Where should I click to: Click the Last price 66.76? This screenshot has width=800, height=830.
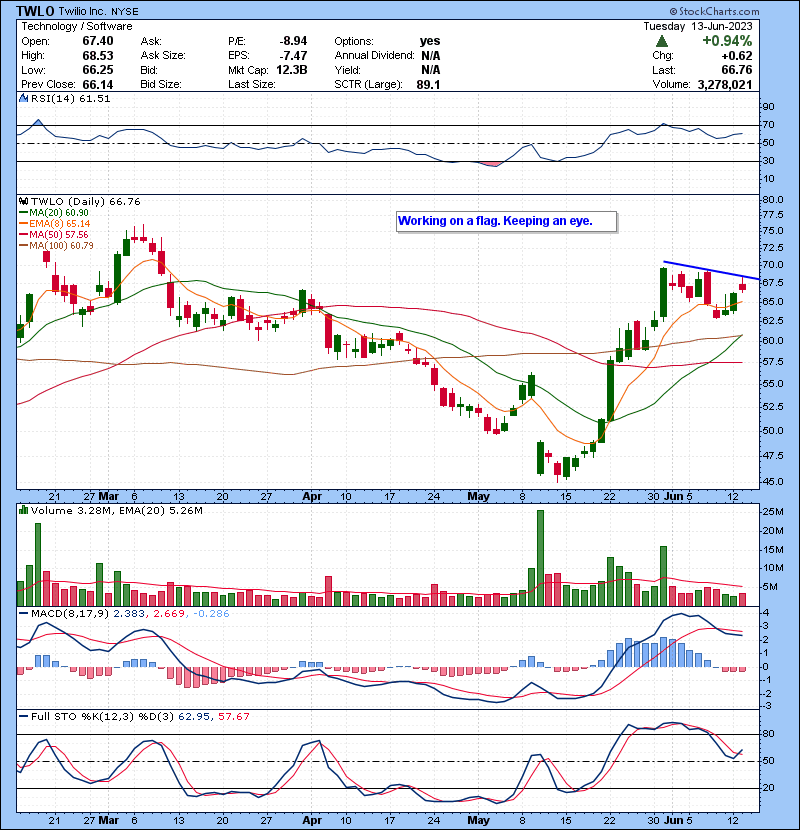pyautogui.click(x=737, y=70)
